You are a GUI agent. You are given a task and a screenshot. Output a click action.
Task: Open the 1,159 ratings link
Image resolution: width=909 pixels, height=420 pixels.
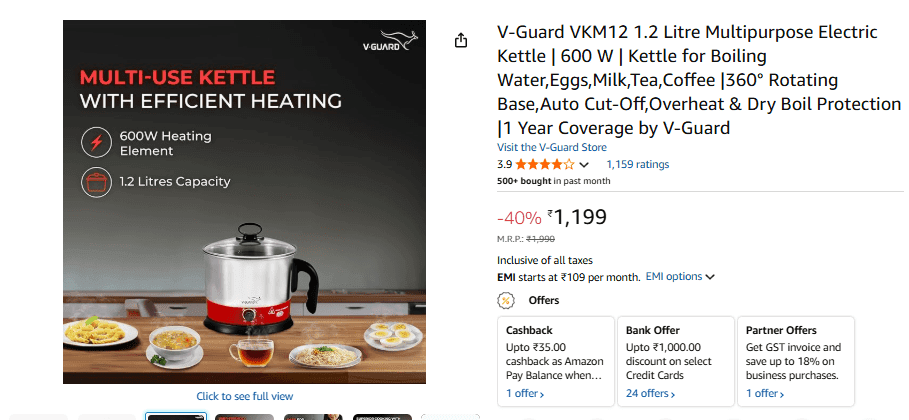tap(638, 165)
